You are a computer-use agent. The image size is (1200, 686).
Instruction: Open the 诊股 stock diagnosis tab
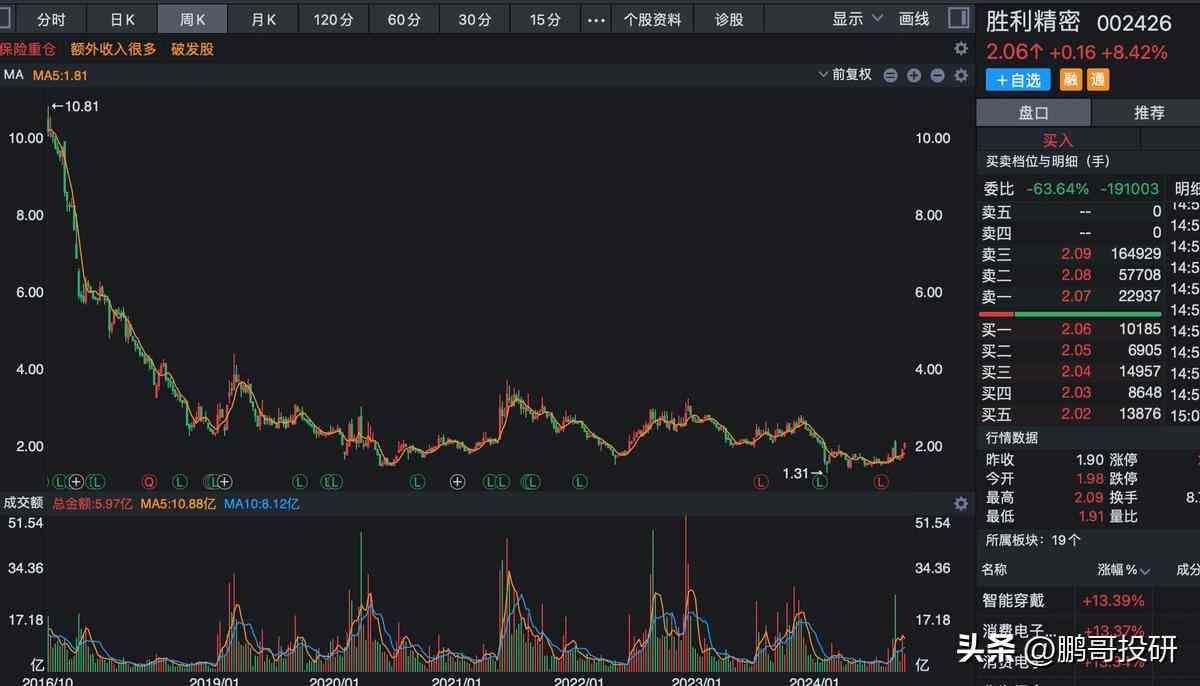pyautogui.click(x=729, y=19)
